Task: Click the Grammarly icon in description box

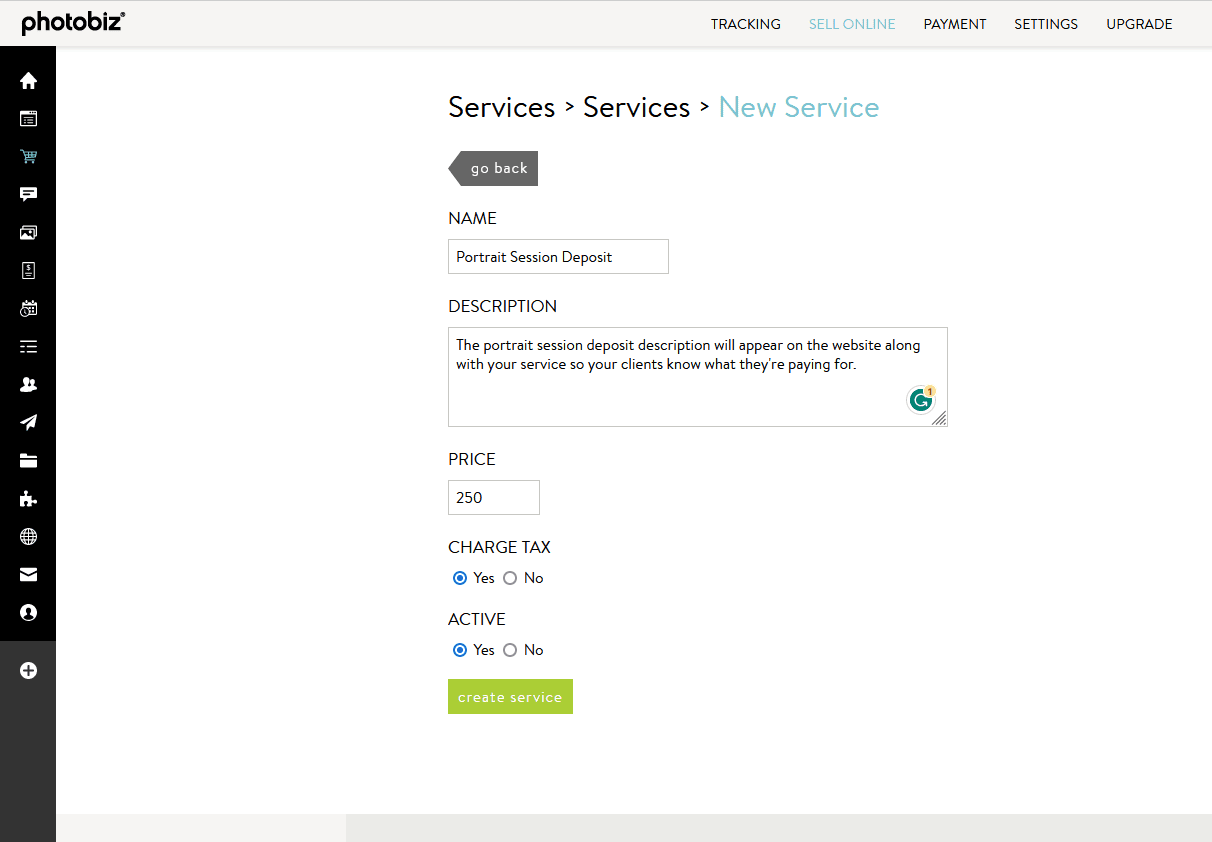Action: coord(921,399)
